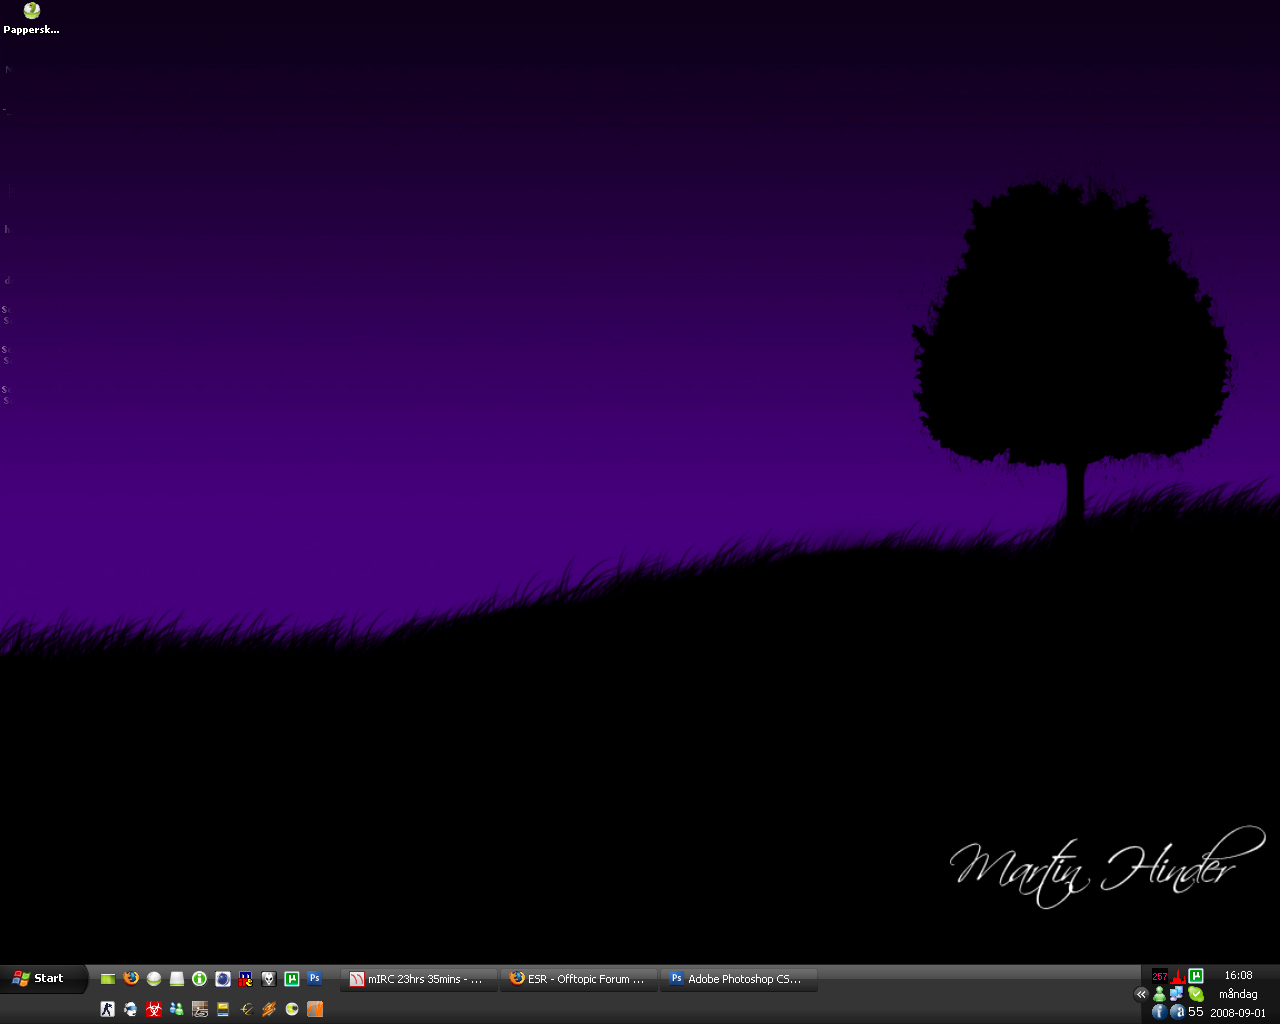Viewport: 1280px width, 1024px height.
Task: Click the taskbar clock showing 16:08
Action: point(1238,975)
